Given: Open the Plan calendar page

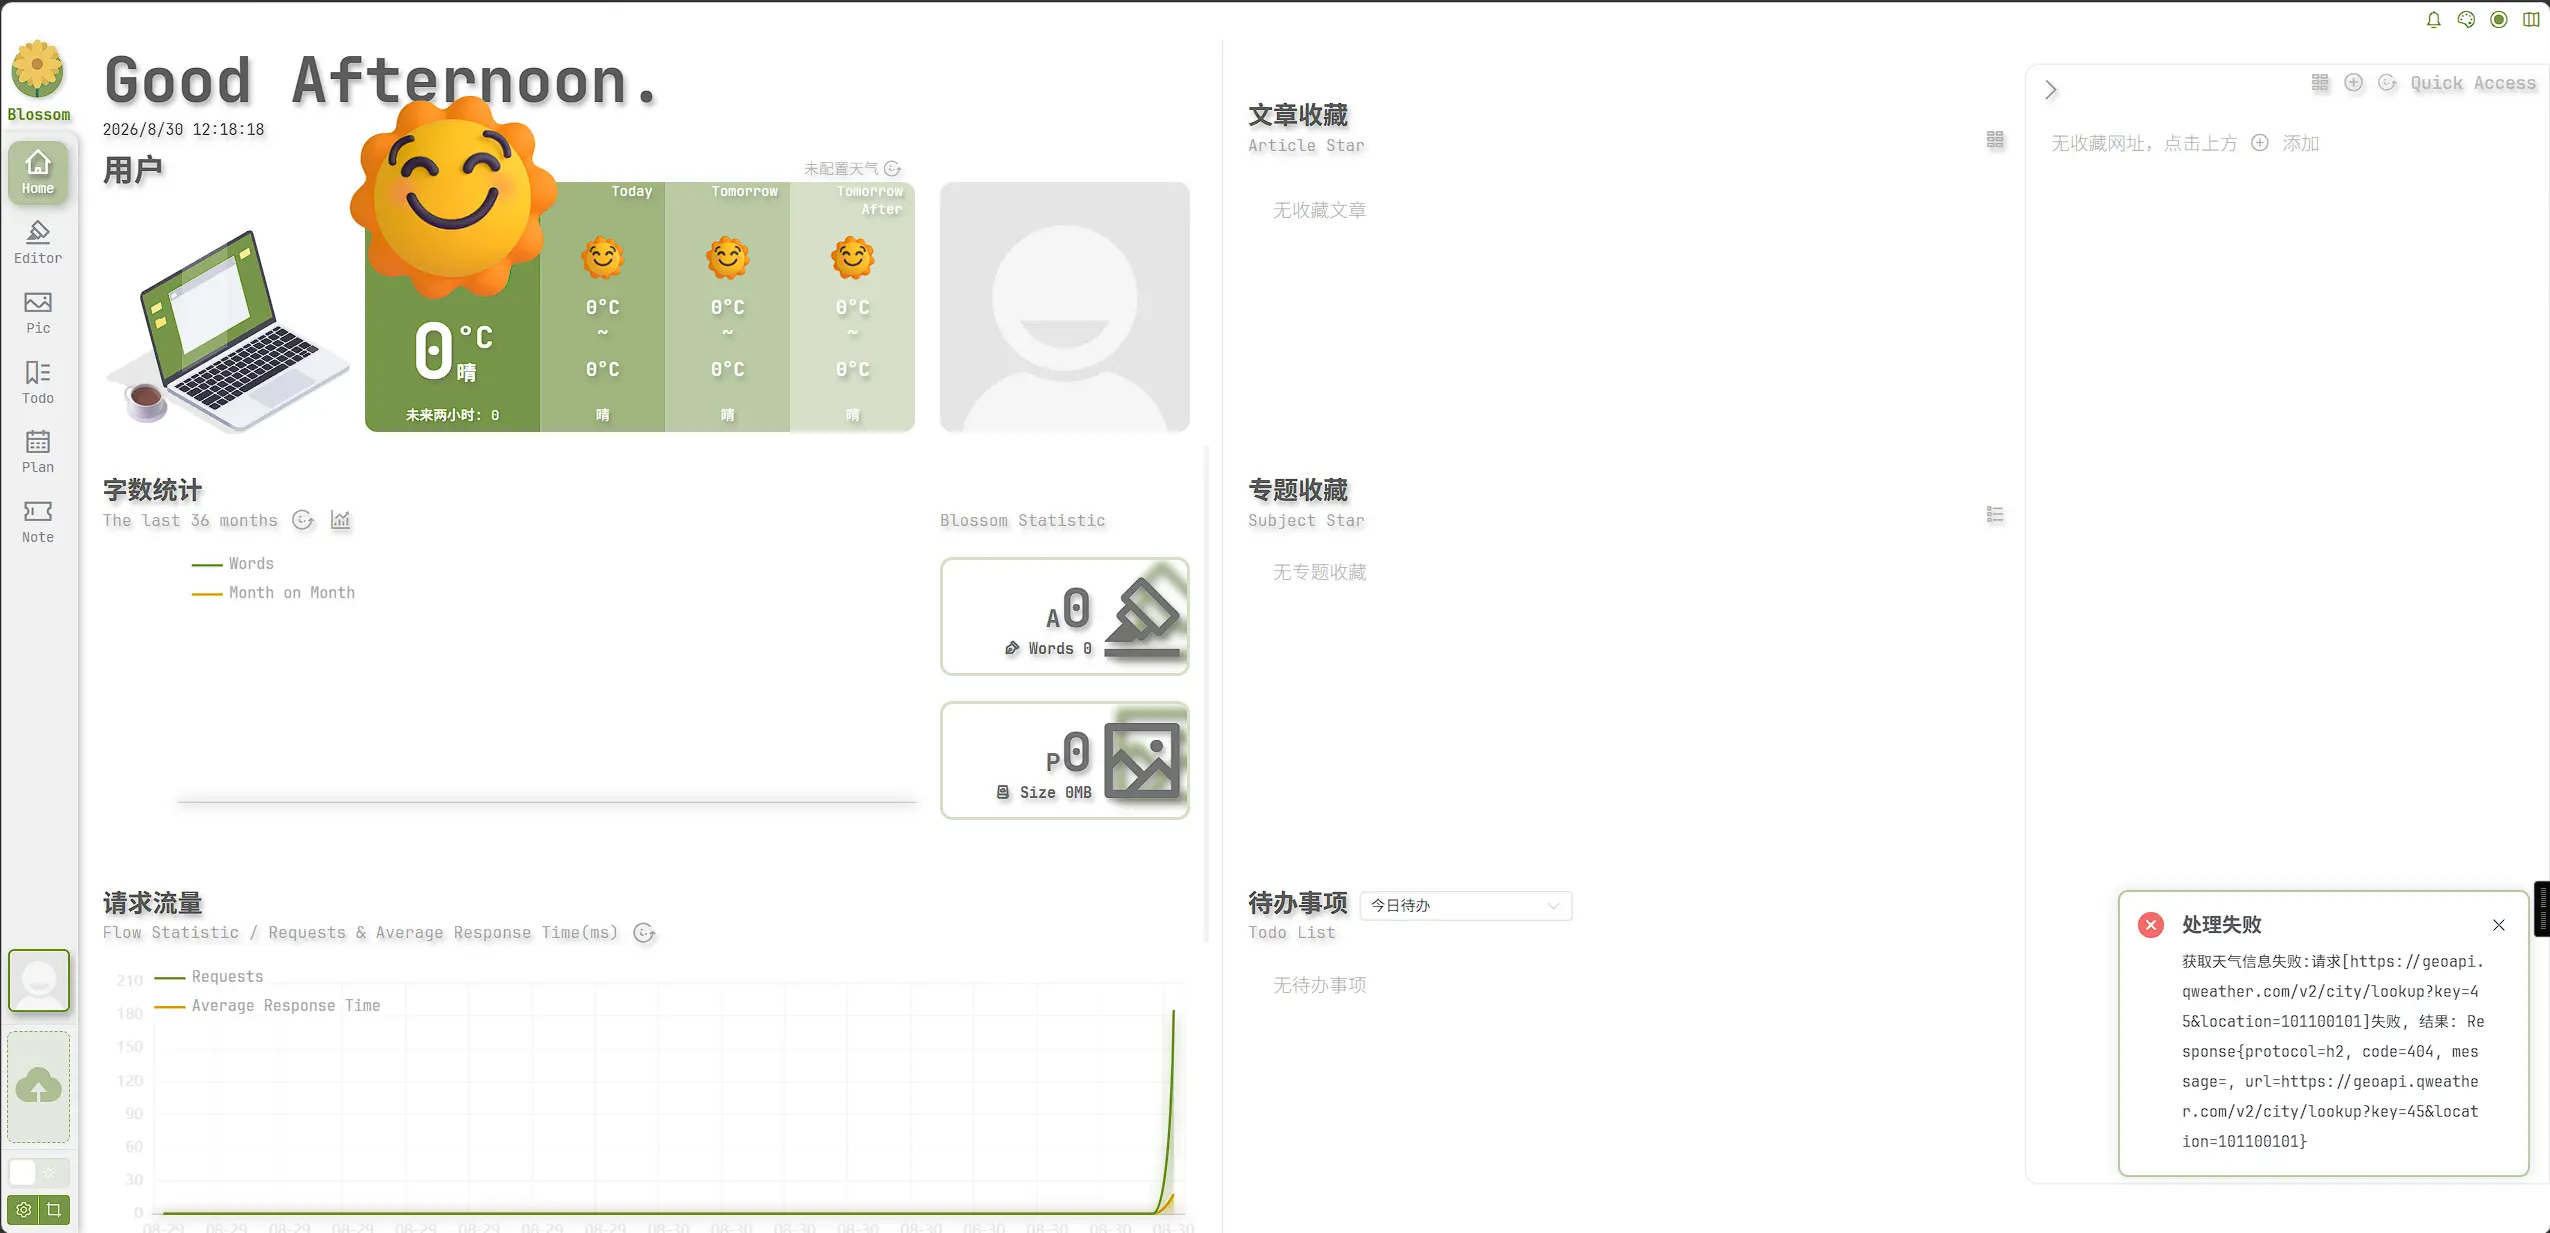Looking at the screenshot, I should point(38,452).
